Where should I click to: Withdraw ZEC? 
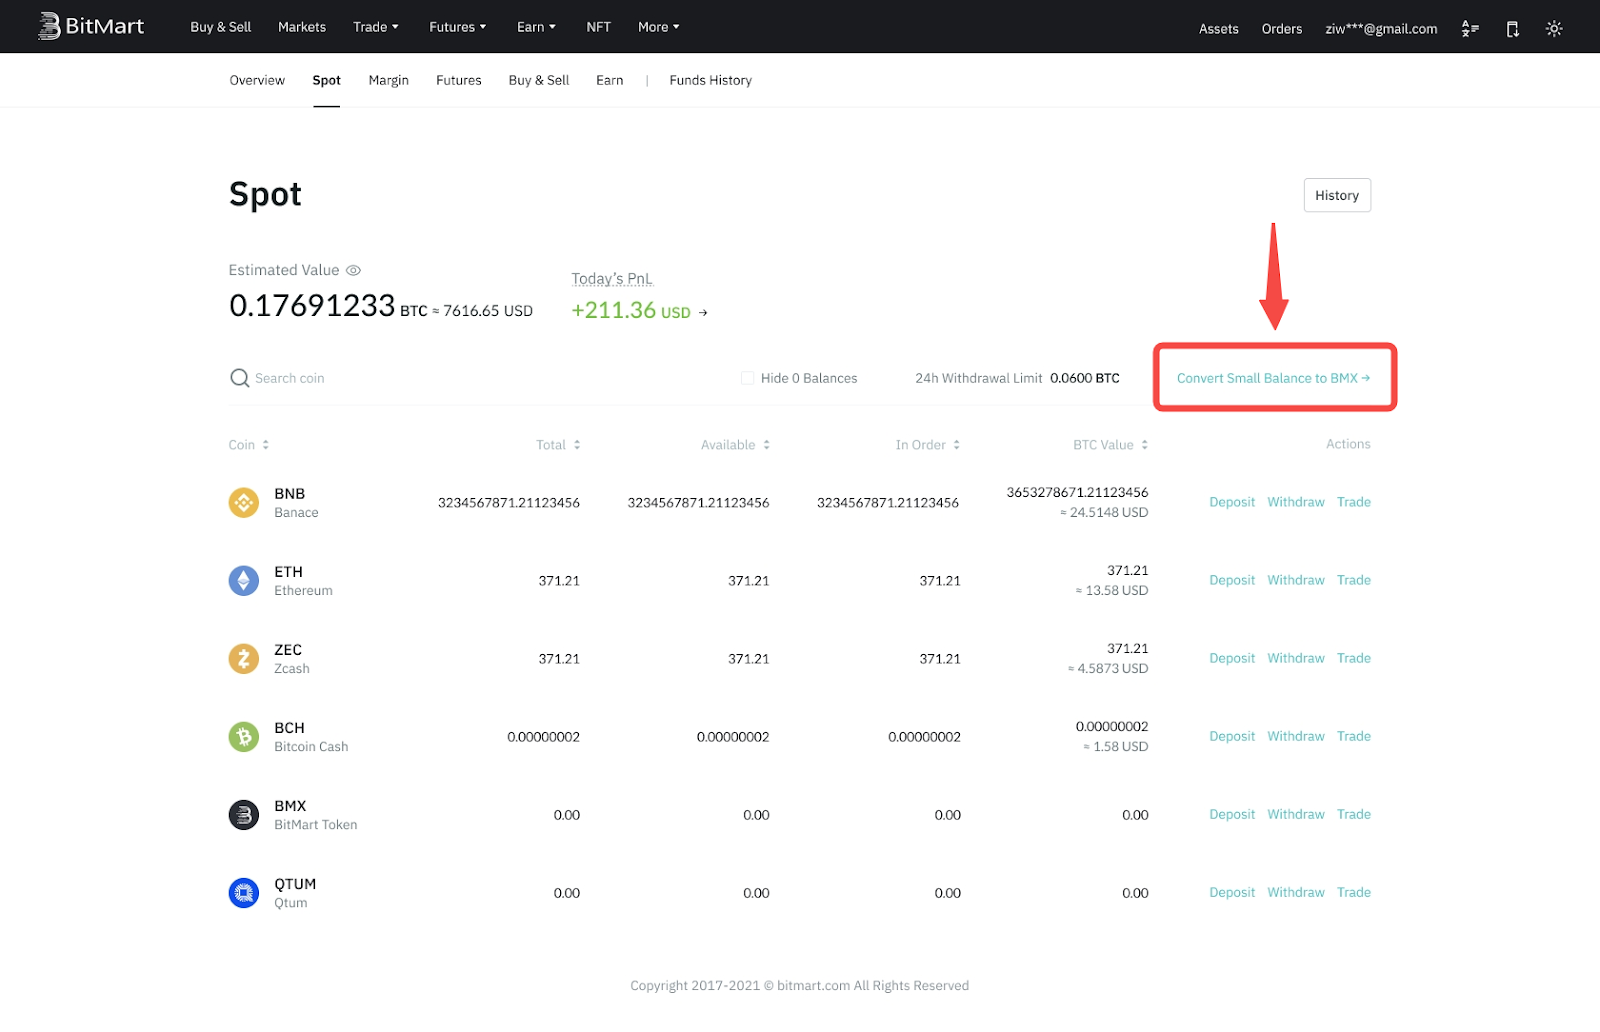(x=1296, y=658)
